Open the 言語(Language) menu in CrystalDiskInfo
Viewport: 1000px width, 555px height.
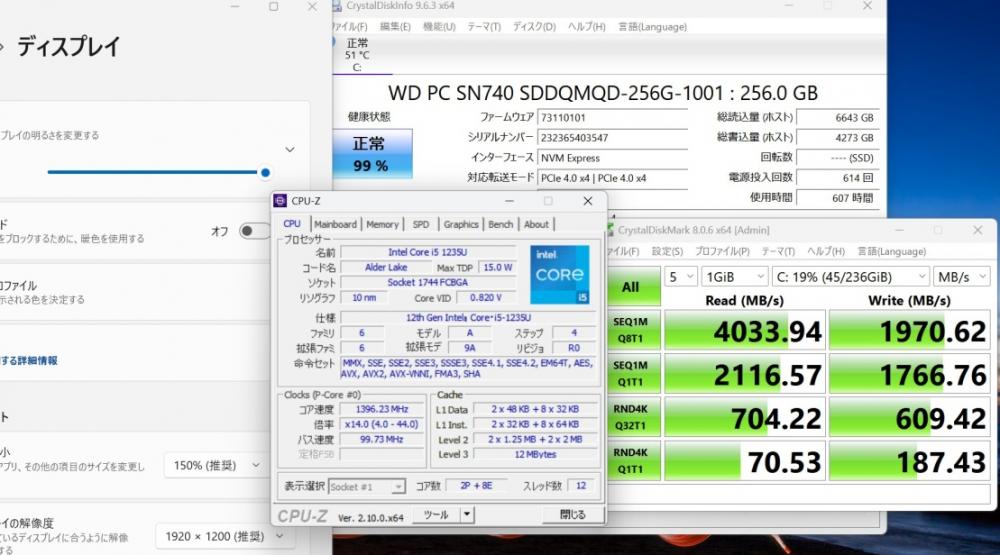652,27
